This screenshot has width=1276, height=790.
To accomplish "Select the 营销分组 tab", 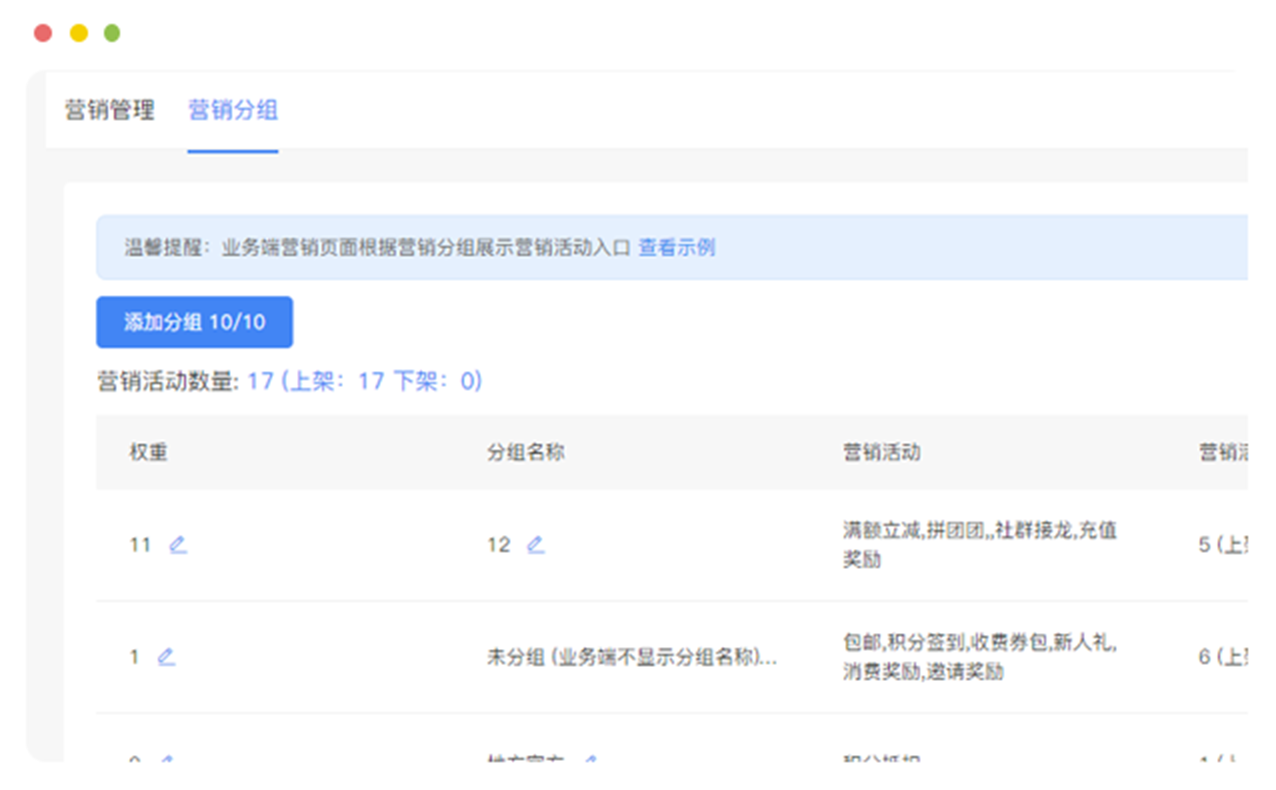I will (x=233, y=110).
